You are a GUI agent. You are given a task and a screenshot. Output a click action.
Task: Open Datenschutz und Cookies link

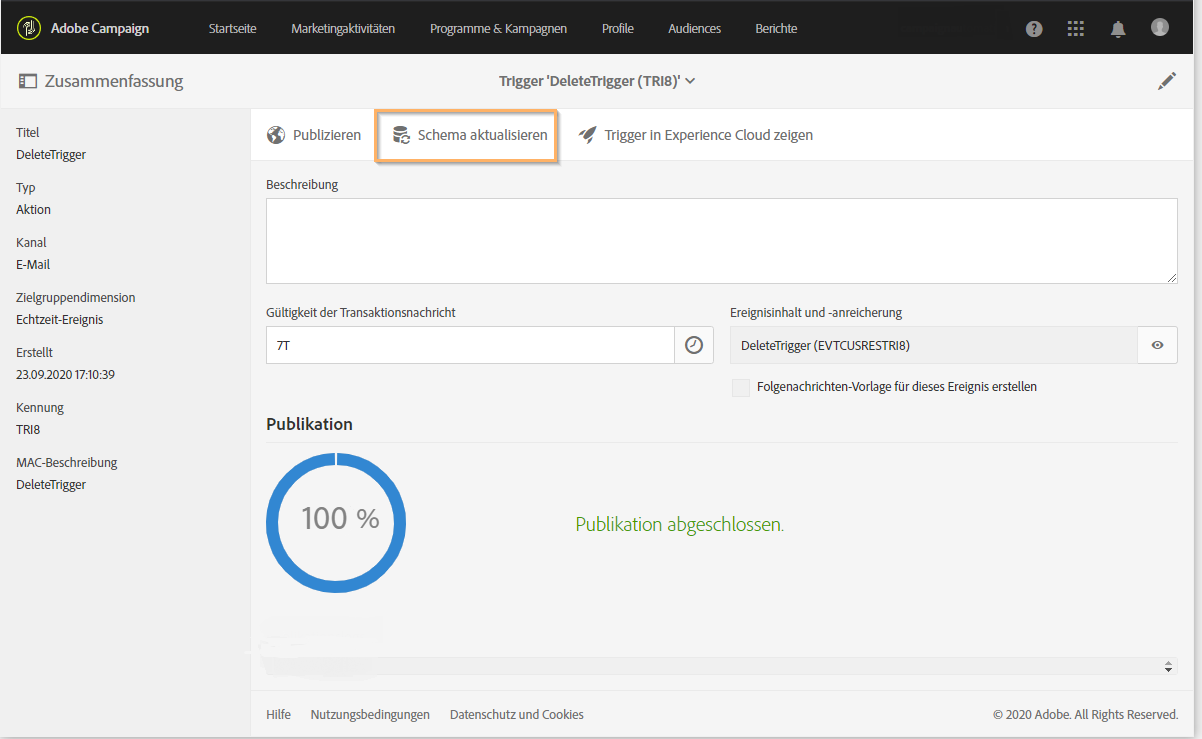[517, 715]
